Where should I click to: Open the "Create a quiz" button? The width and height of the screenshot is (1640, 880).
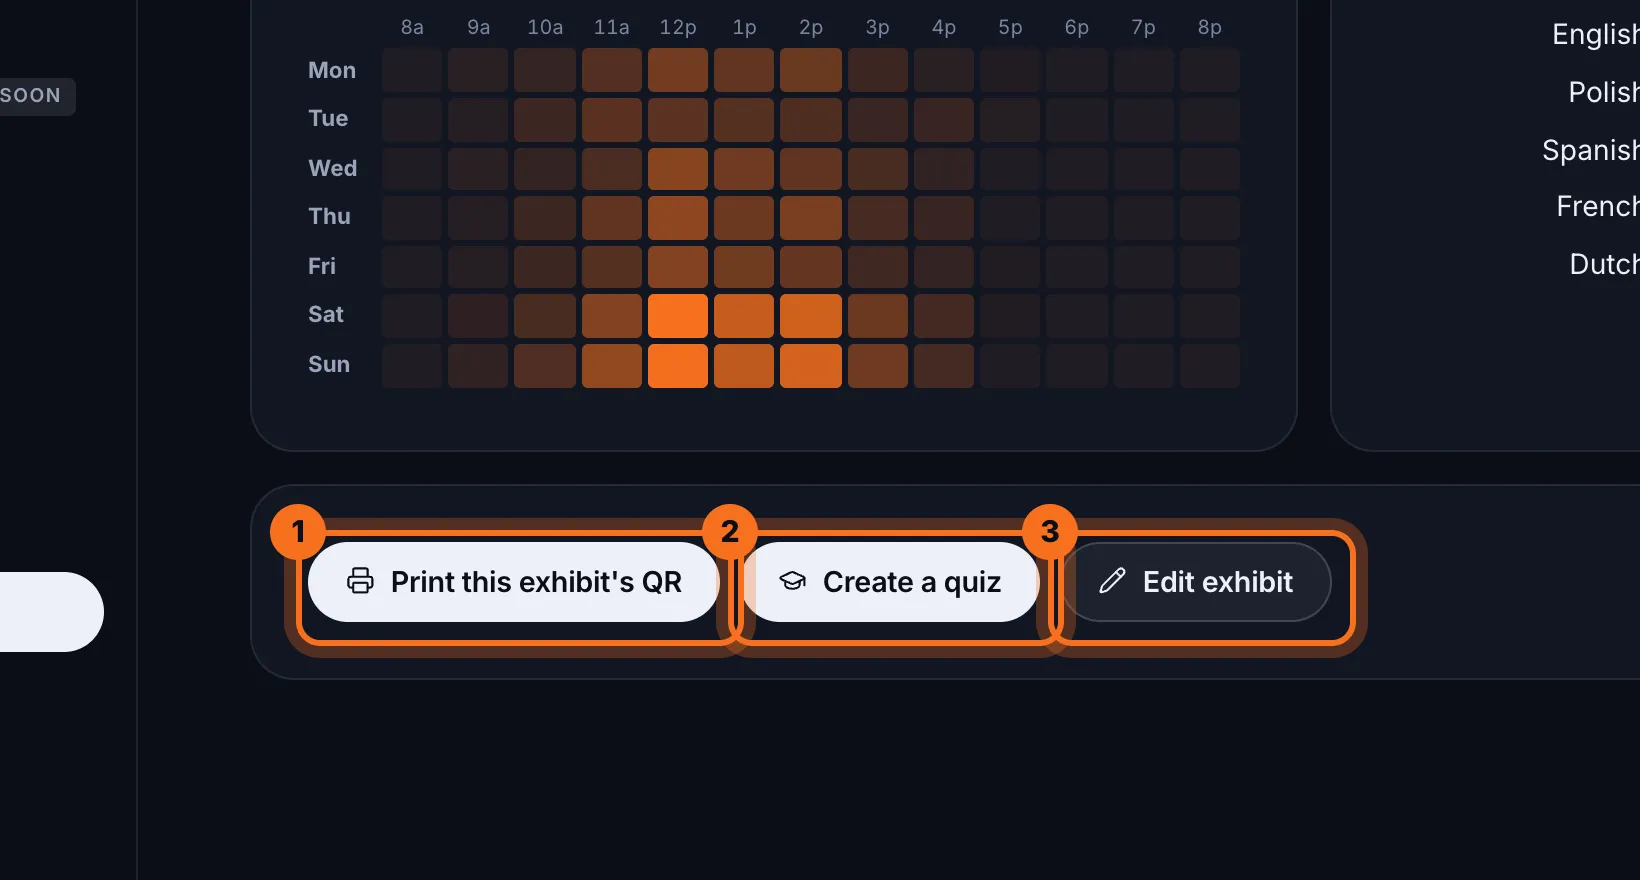click(890, 582)
